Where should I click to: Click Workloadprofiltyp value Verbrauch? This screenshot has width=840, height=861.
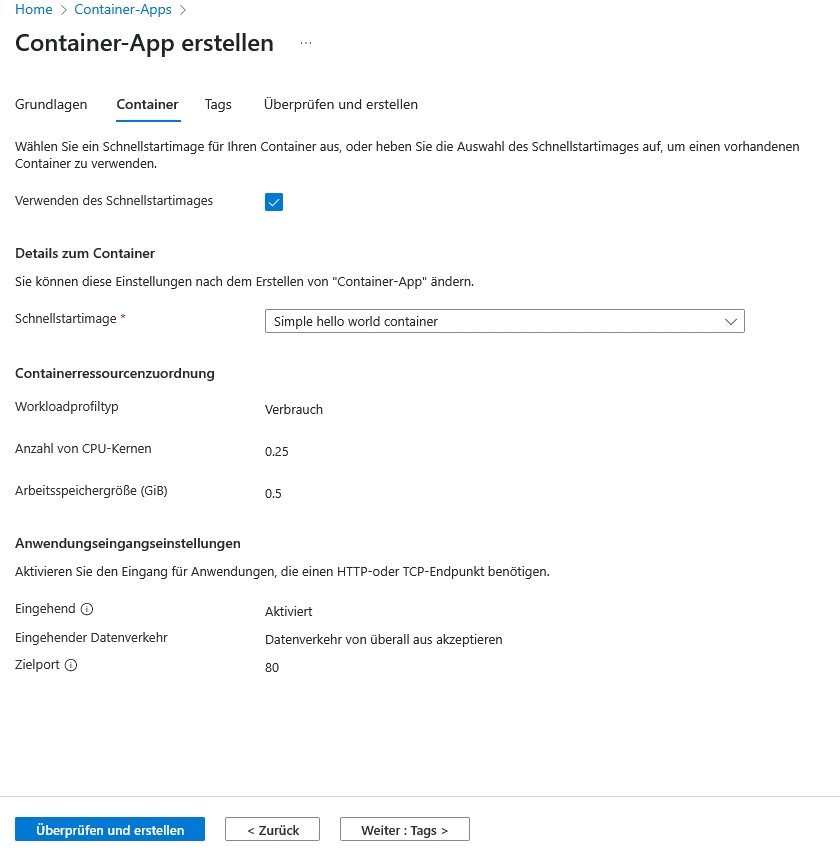[293, 409]
